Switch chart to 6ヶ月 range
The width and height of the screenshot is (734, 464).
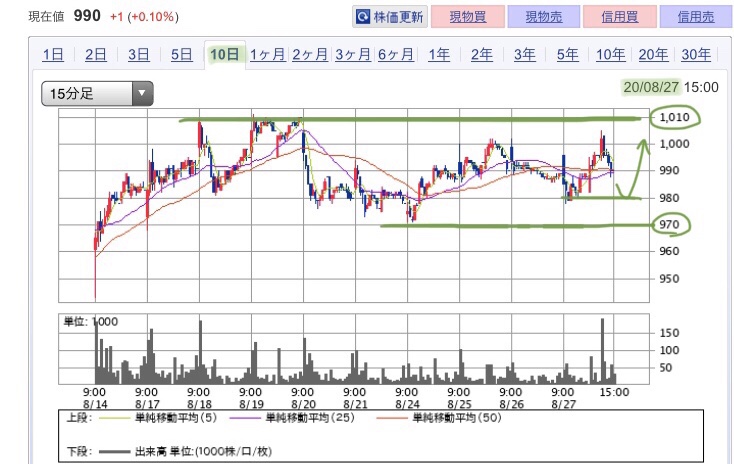click(396, 55)
